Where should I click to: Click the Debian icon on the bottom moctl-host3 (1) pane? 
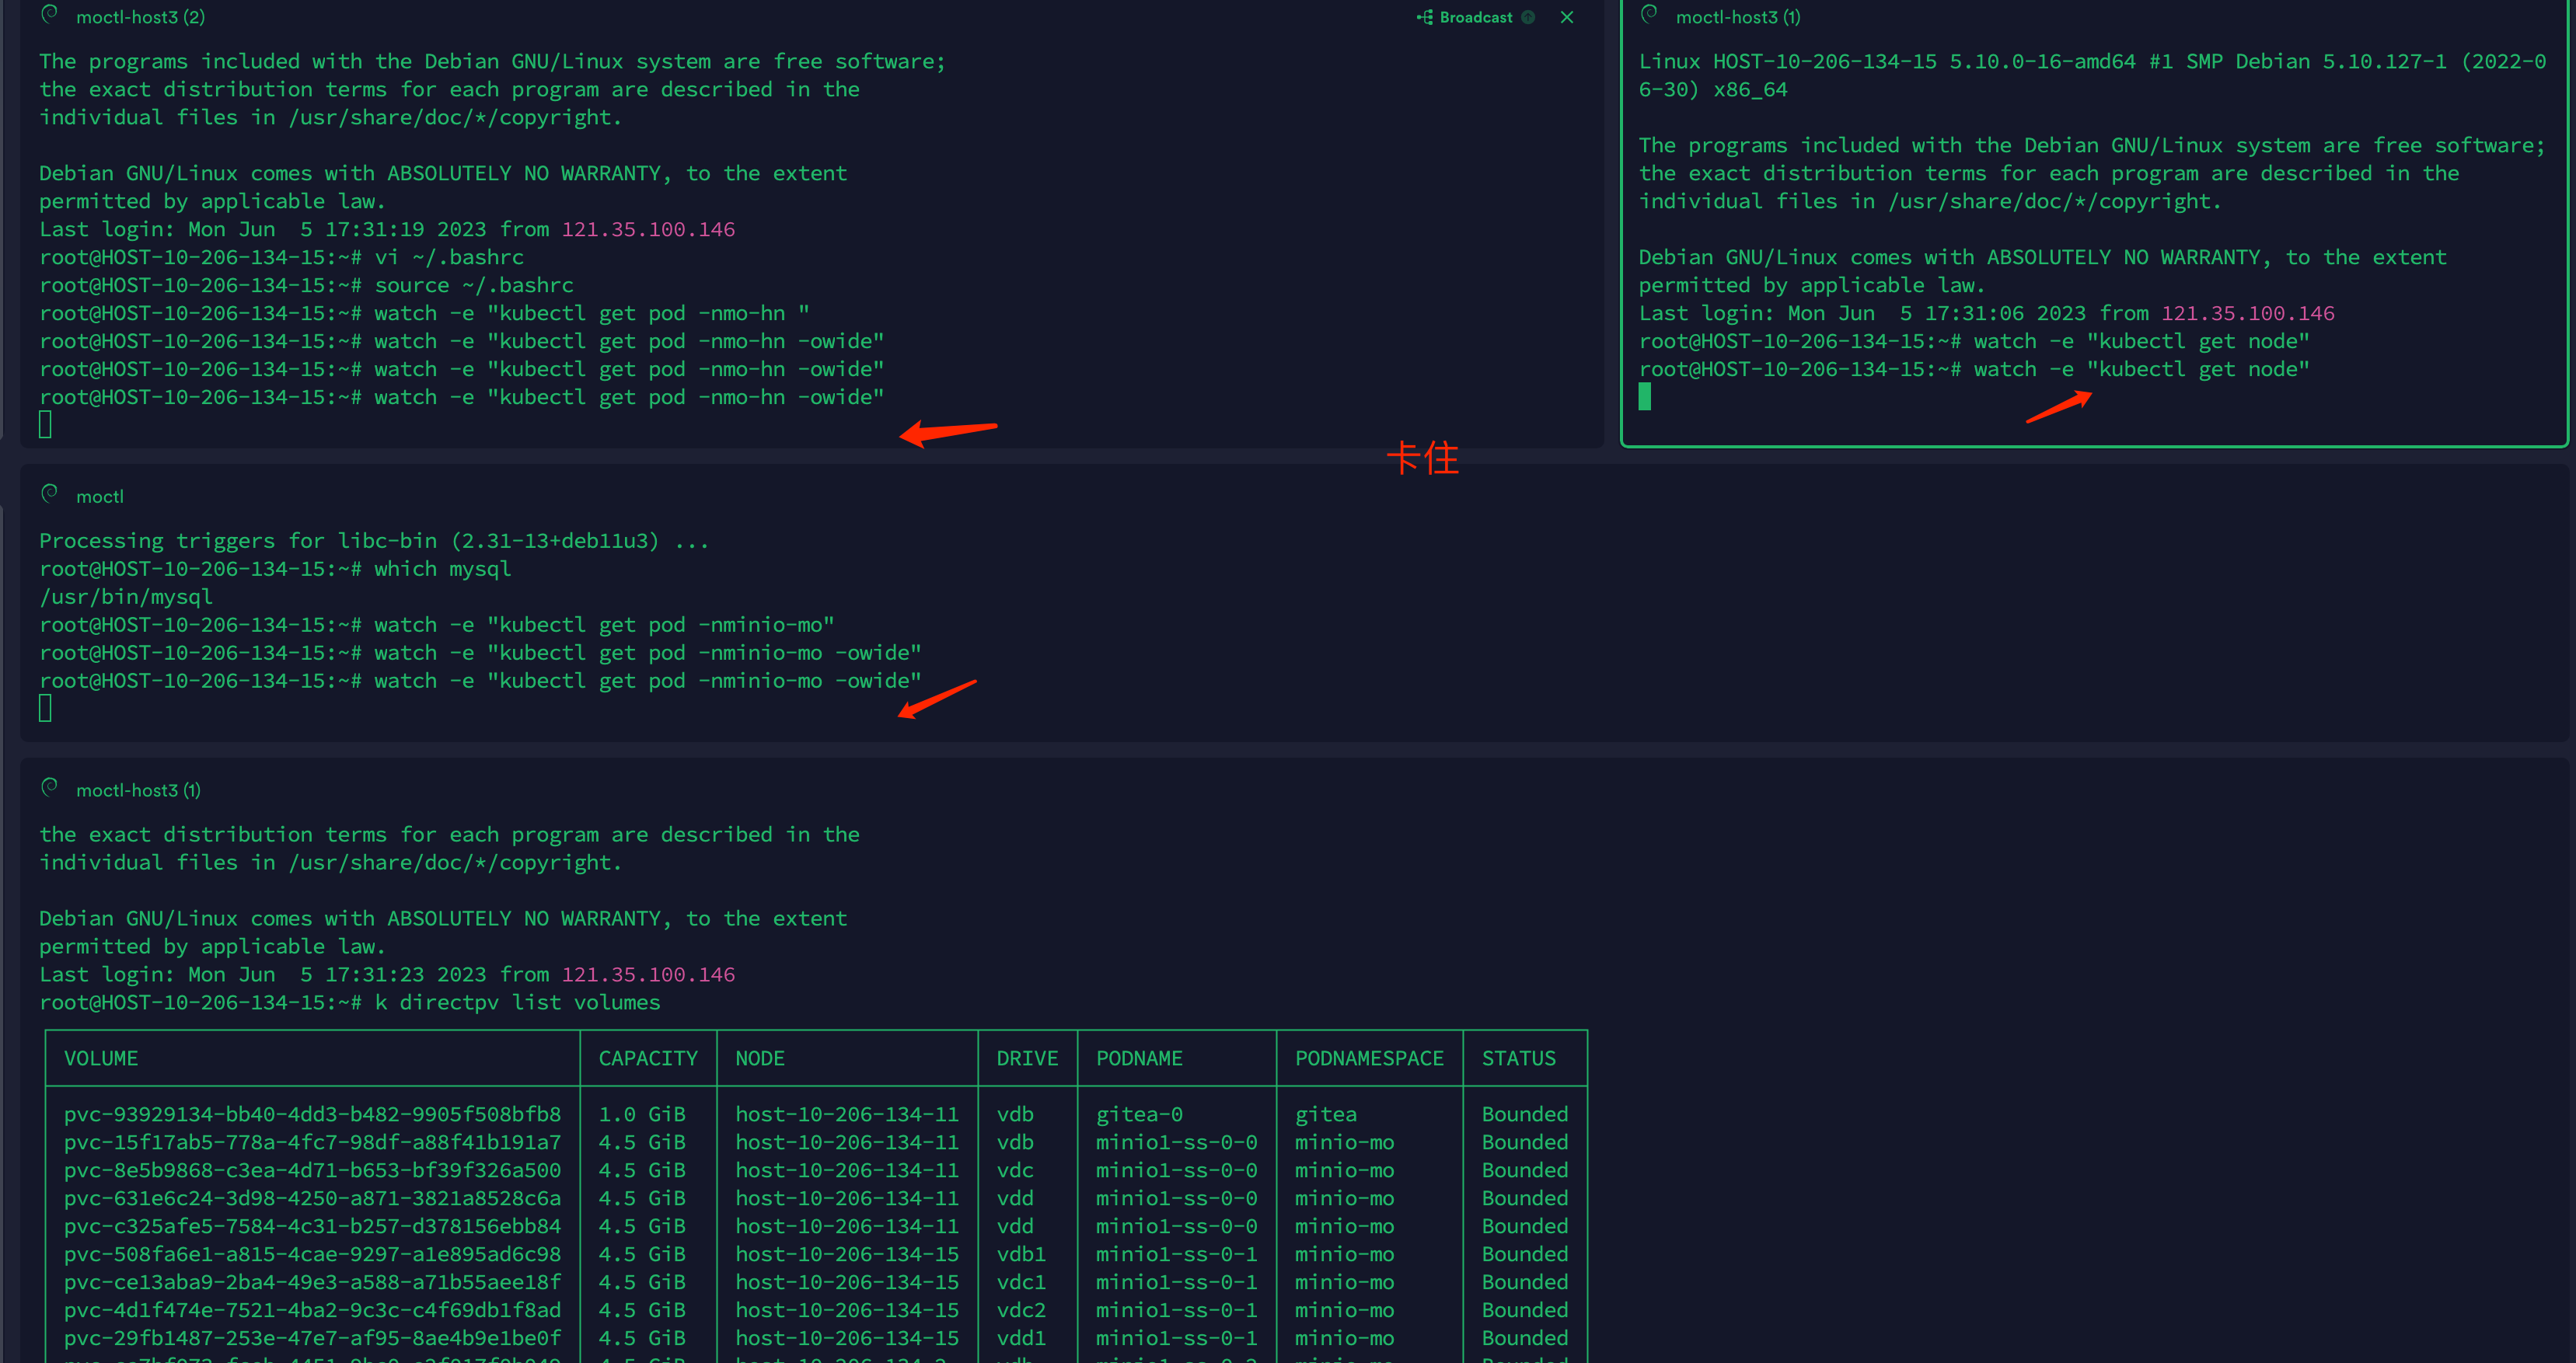point(49,787)
